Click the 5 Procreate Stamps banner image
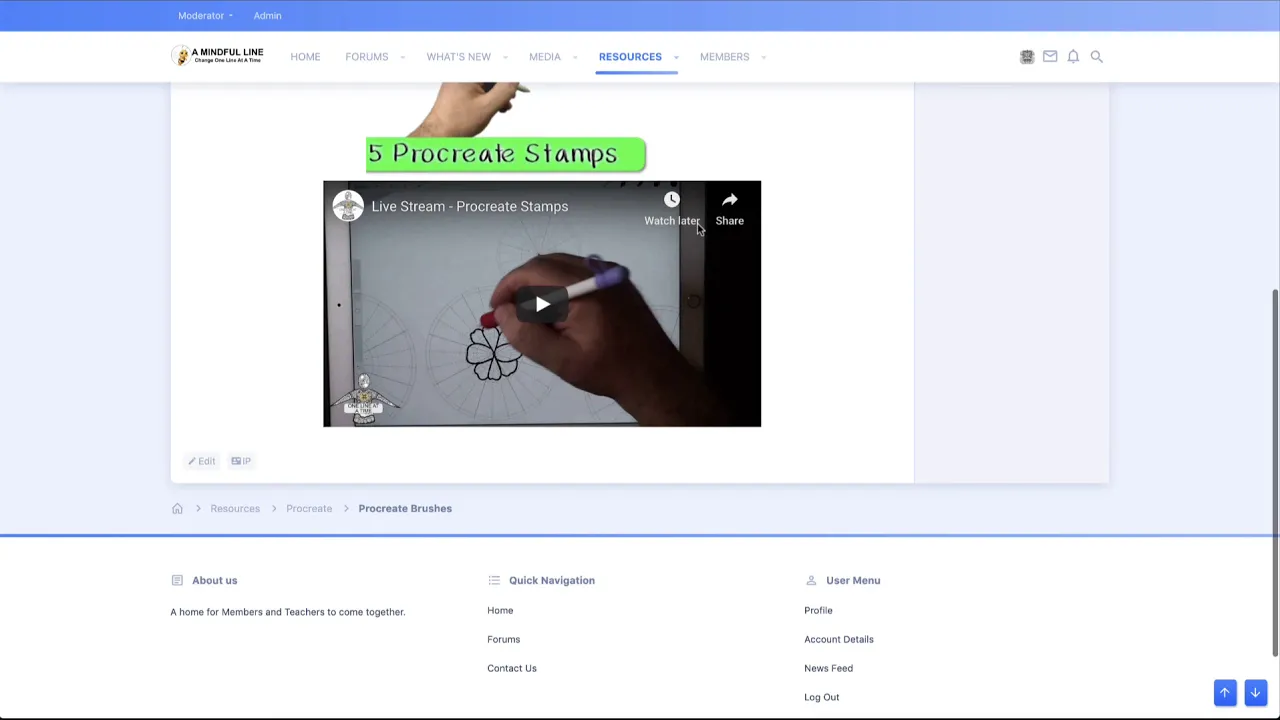The height and width of the screenshot is (720, 1280). [505, 154]
